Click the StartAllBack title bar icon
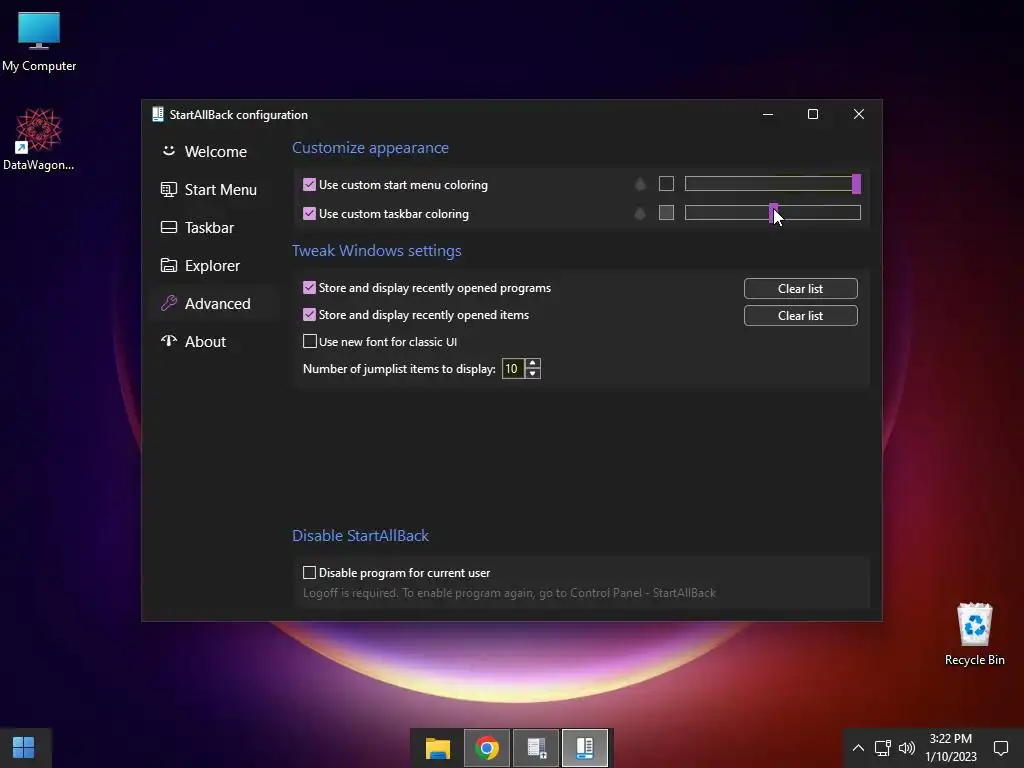The image size is (1024, 768). pyautogui.click(x=158, y=114)
